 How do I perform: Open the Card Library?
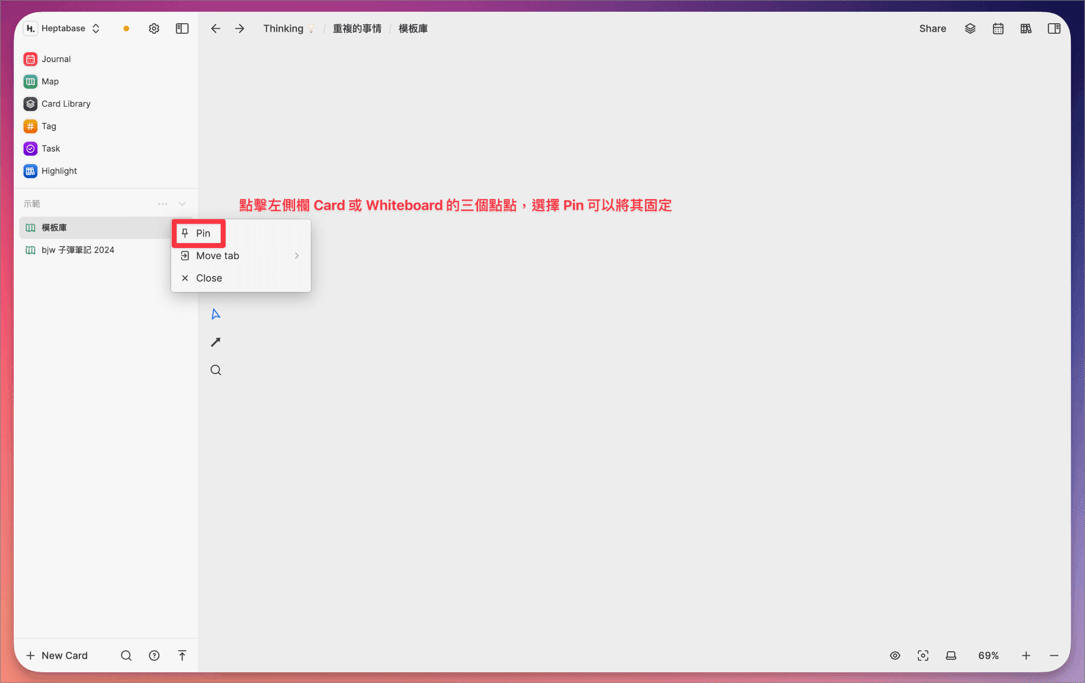coord(57,104)
